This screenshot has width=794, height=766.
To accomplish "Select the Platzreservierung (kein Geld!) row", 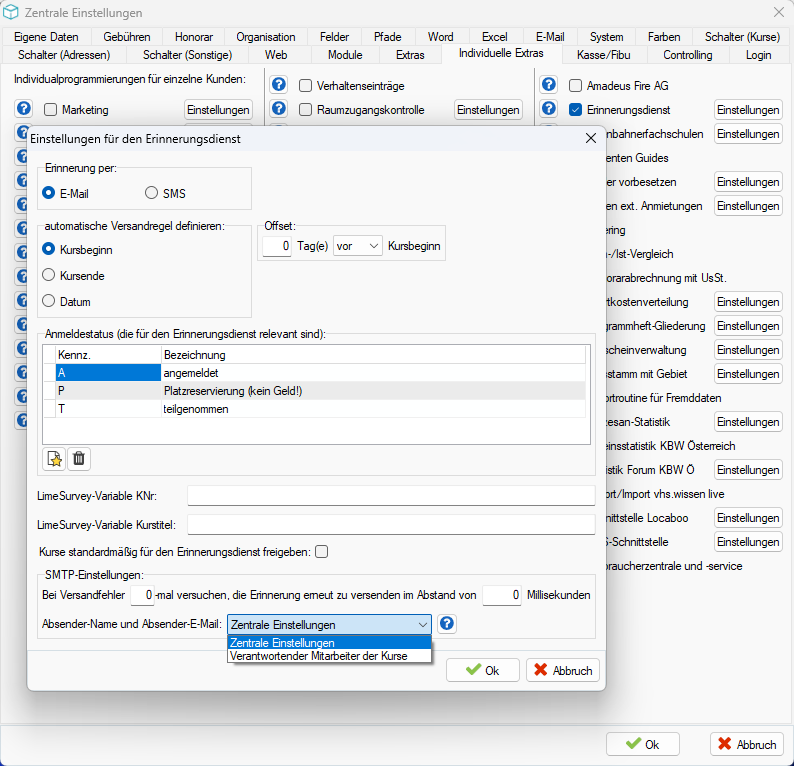I will [x=315, y=391].
